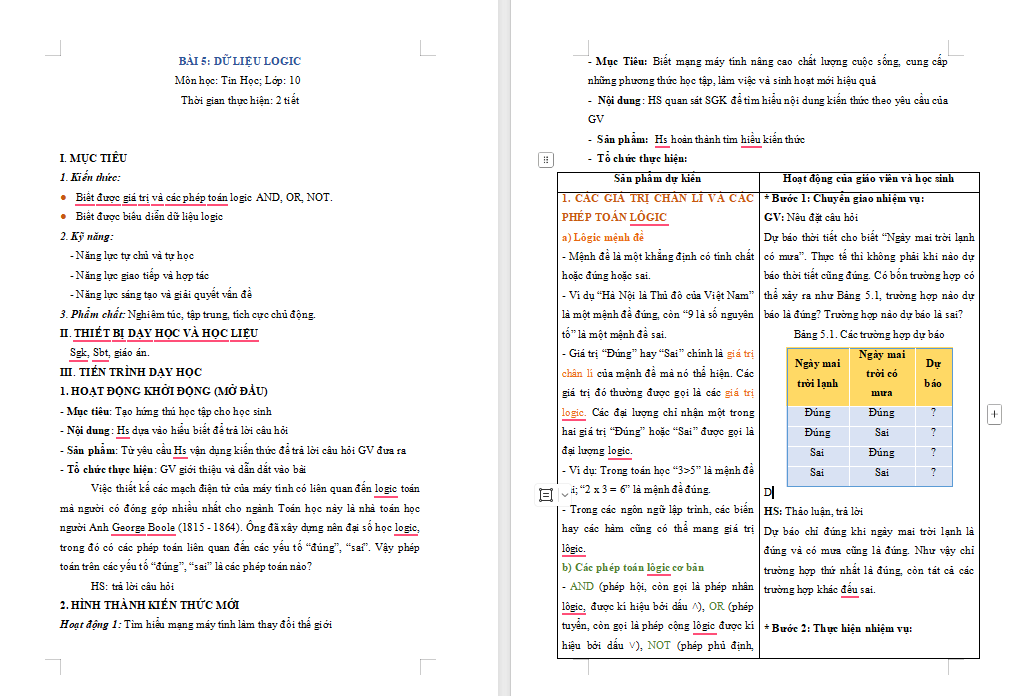Click the heading "2. HÌNH THÀNH KIẾN THỨC MỚI"
Screen dimensions: 1024x696
coord(149,605)
